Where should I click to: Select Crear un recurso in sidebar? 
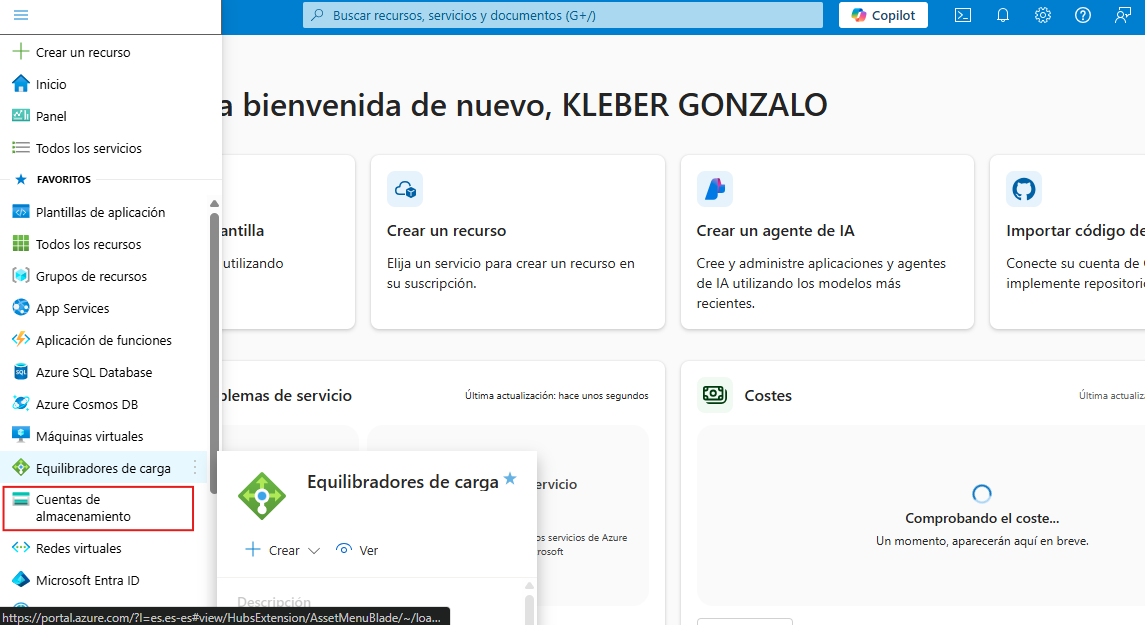83,52
